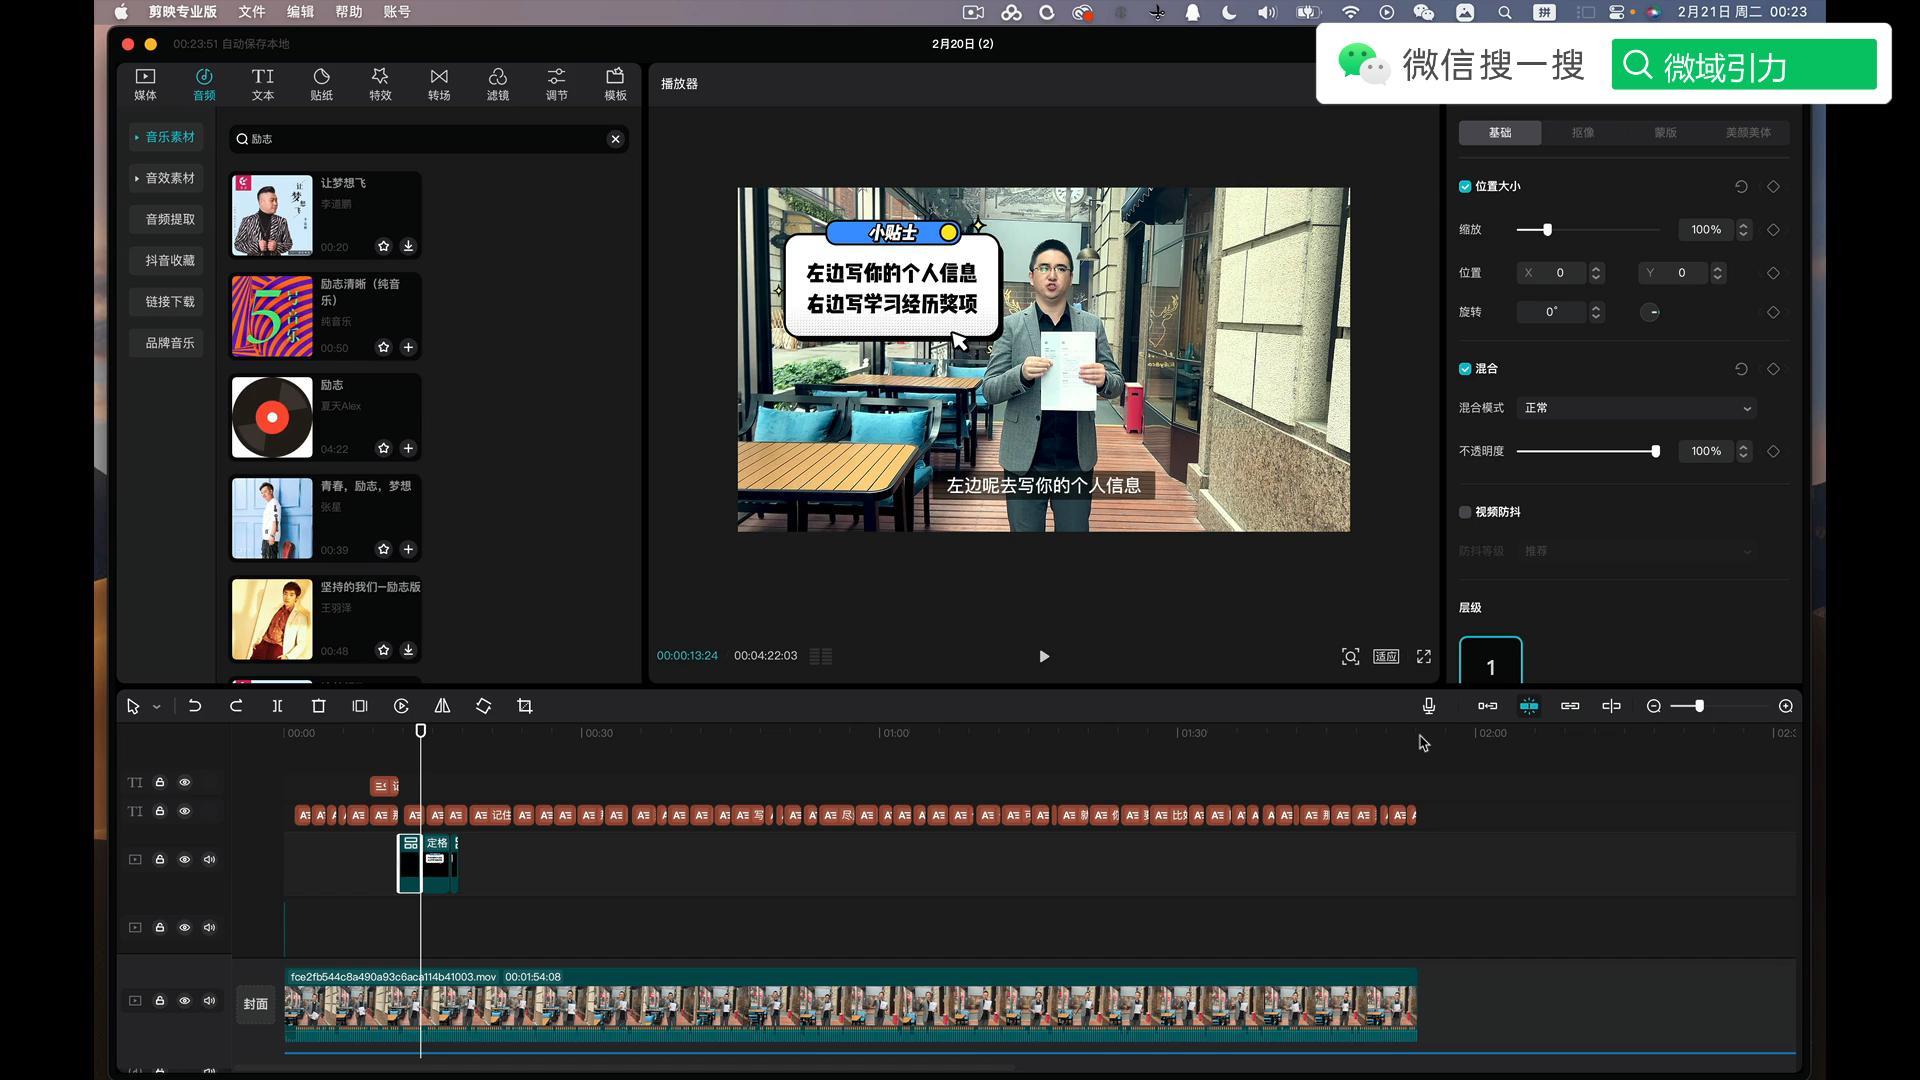Favorite the 励志清晰 music track star
This screenshot has height=1080, width=1920.
click(383, 347)
